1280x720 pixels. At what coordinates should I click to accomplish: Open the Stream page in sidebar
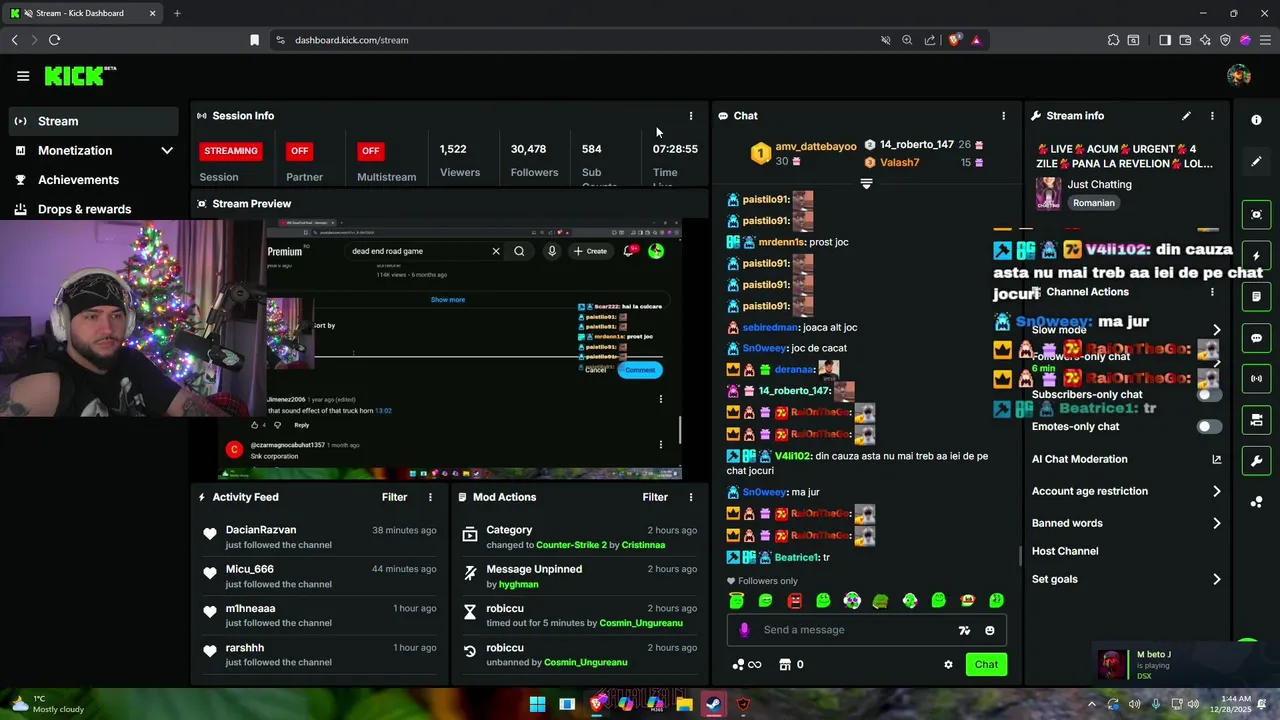(x=94, y=121)
